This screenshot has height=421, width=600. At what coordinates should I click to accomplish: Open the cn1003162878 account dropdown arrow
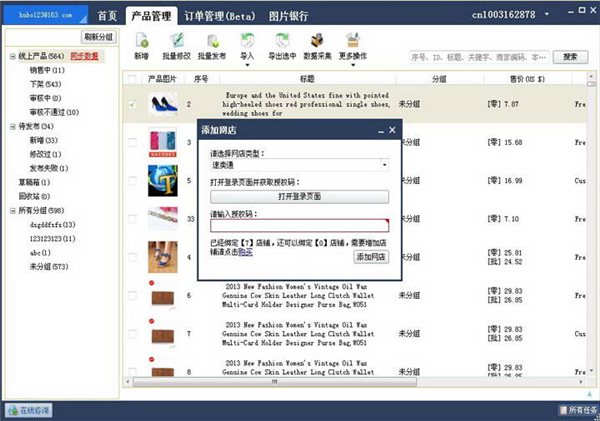click(547, 14)
